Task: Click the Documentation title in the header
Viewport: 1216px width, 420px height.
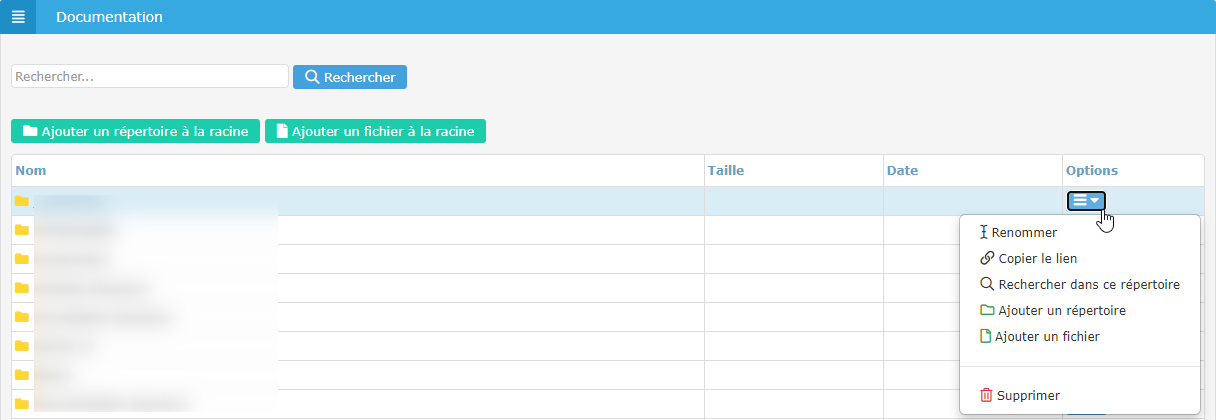Action: [x=109, y=17]
